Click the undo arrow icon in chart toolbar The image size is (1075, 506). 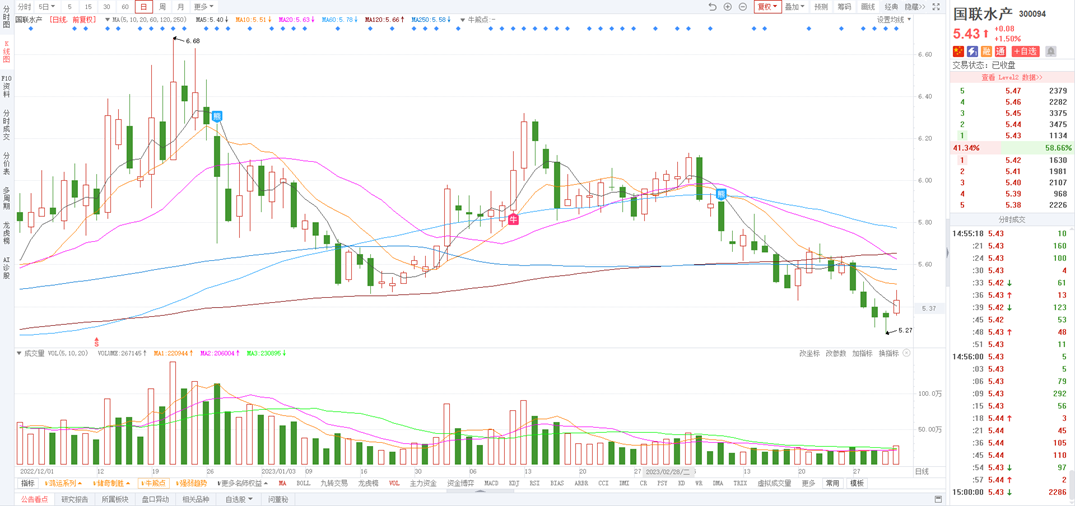pyautogui.click(x=712, y=7)
